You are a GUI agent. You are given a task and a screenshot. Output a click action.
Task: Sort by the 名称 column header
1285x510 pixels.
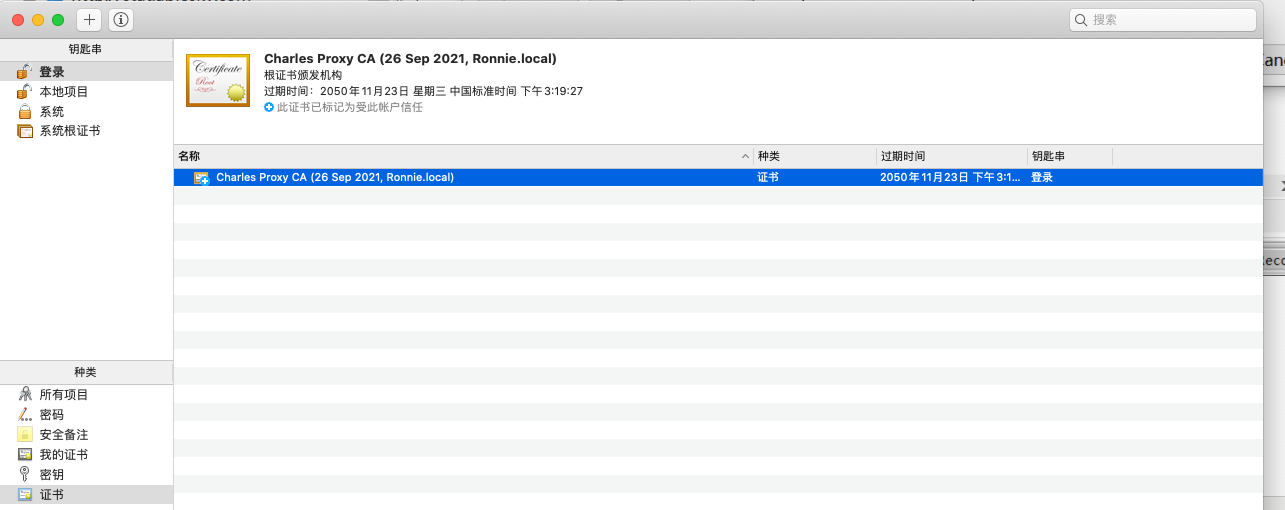[x=464, y=156]
